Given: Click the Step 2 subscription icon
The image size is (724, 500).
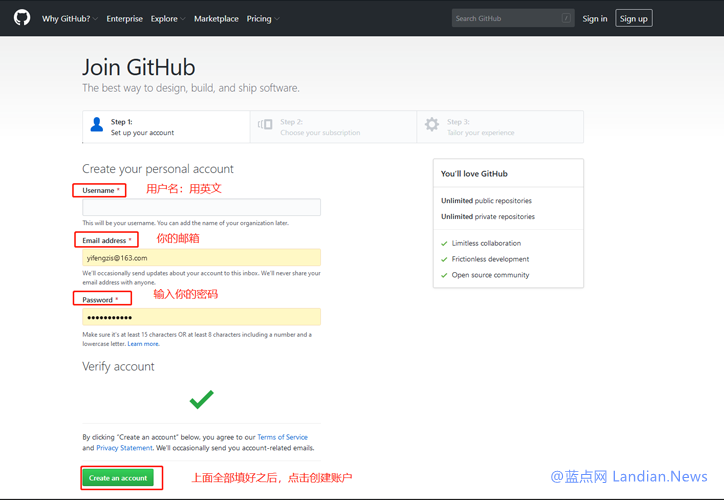Looking at the screenshot, I should [265, 124].
